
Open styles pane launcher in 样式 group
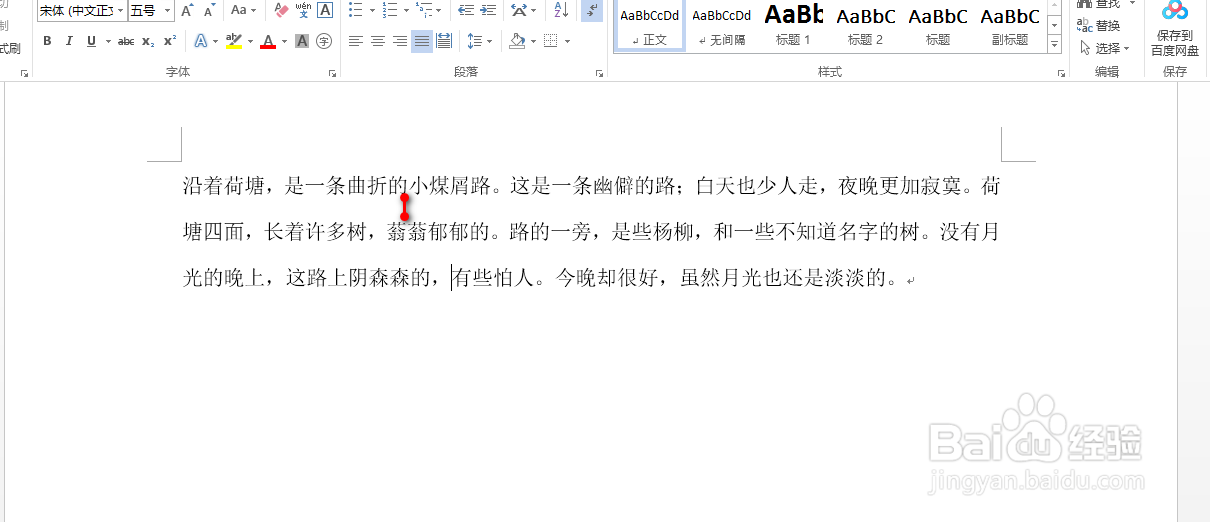coord(1061,74)
